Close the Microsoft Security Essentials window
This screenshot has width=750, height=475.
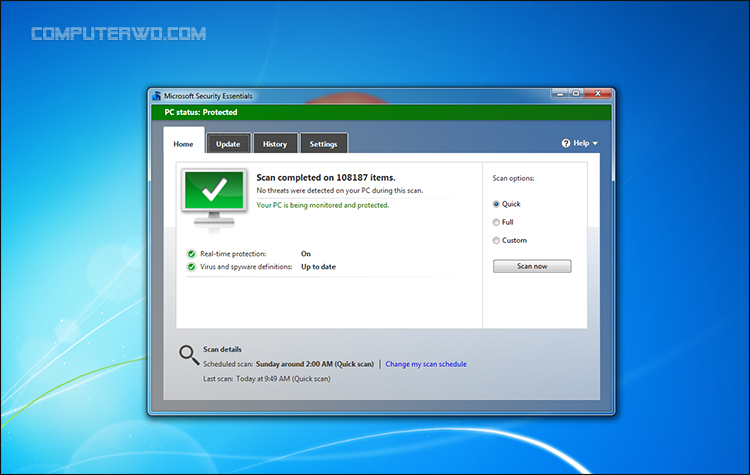point(598,94)
